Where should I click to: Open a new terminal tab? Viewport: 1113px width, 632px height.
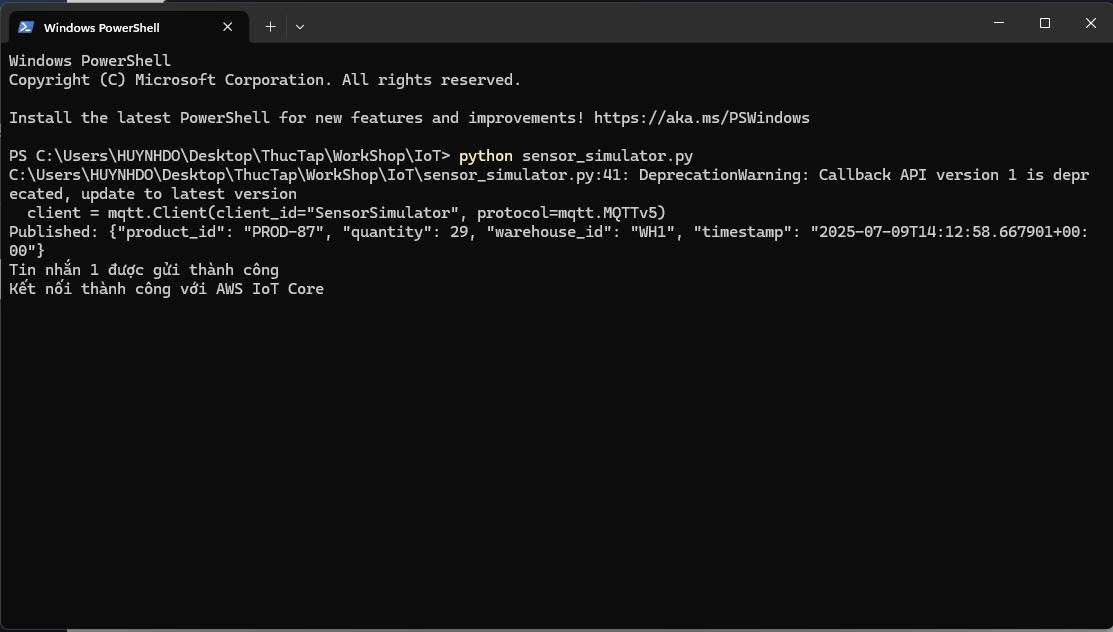(270, 27)
